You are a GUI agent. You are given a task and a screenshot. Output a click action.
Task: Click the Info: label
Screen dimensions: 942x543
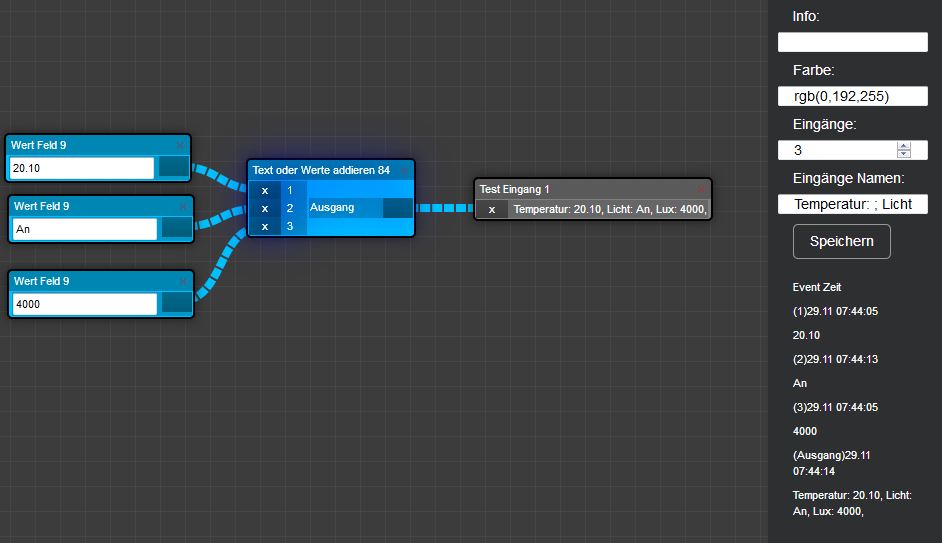click(x=806, y=16)
